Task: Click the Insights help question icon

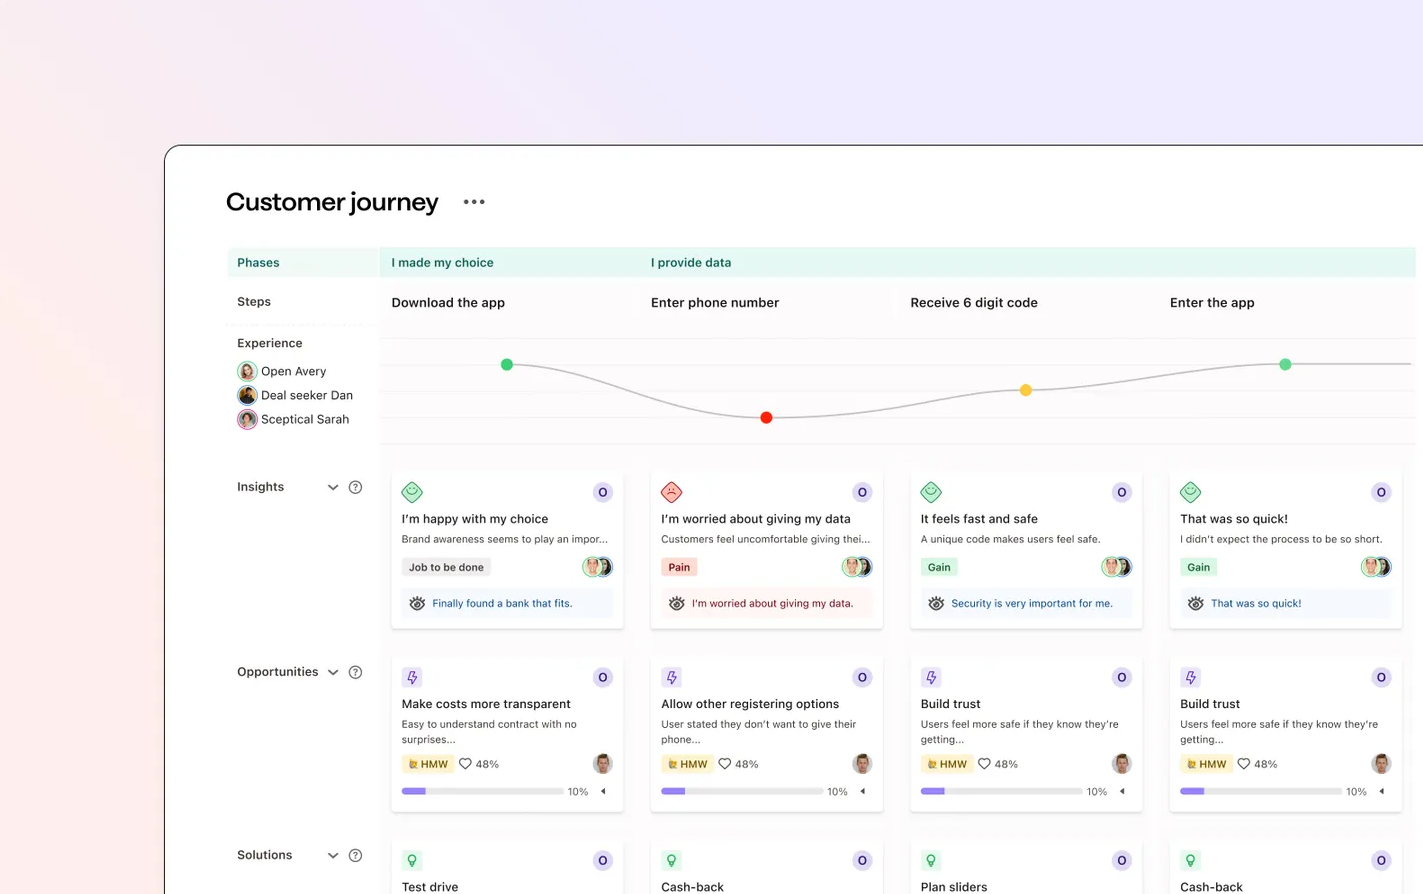Action: click(x=355, y=487)
